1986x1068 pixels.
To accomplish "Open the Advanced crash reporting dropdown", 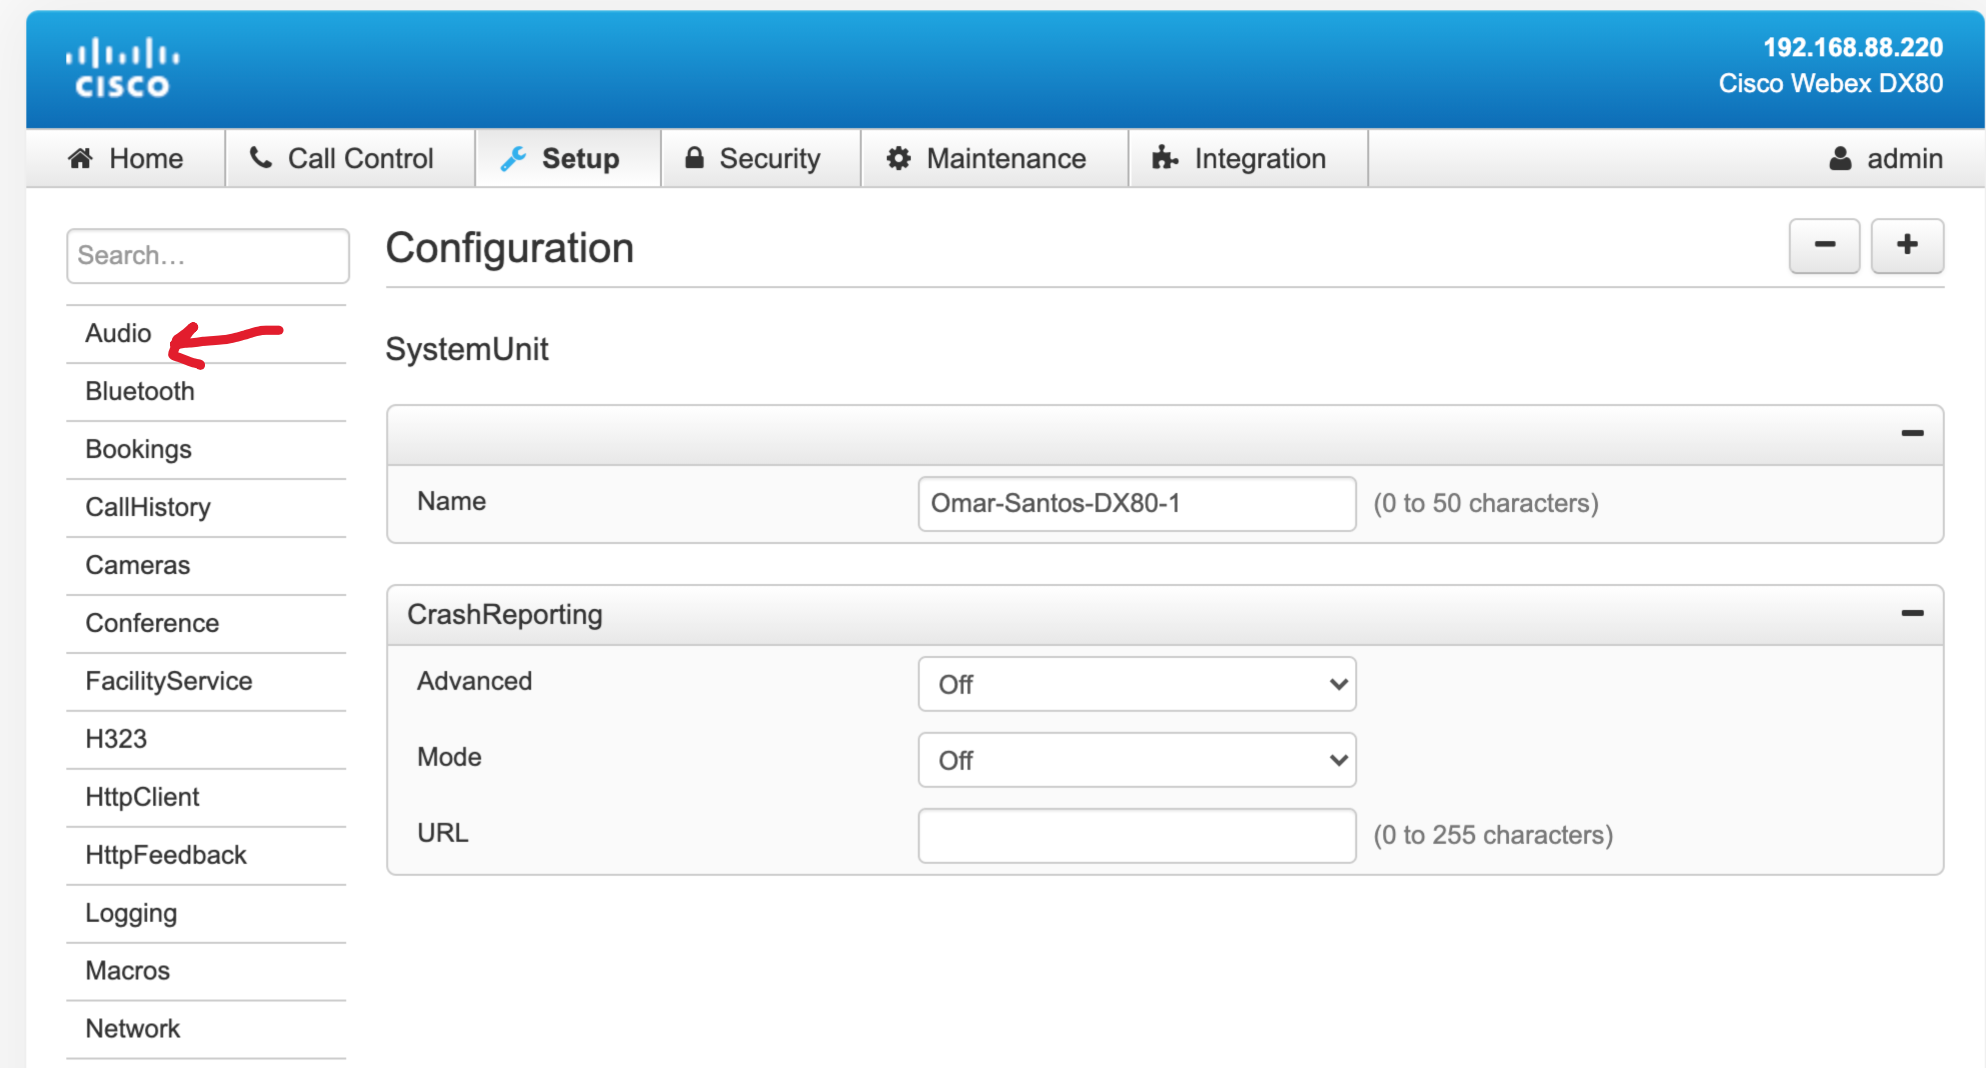I will [x=1136, y=684].
